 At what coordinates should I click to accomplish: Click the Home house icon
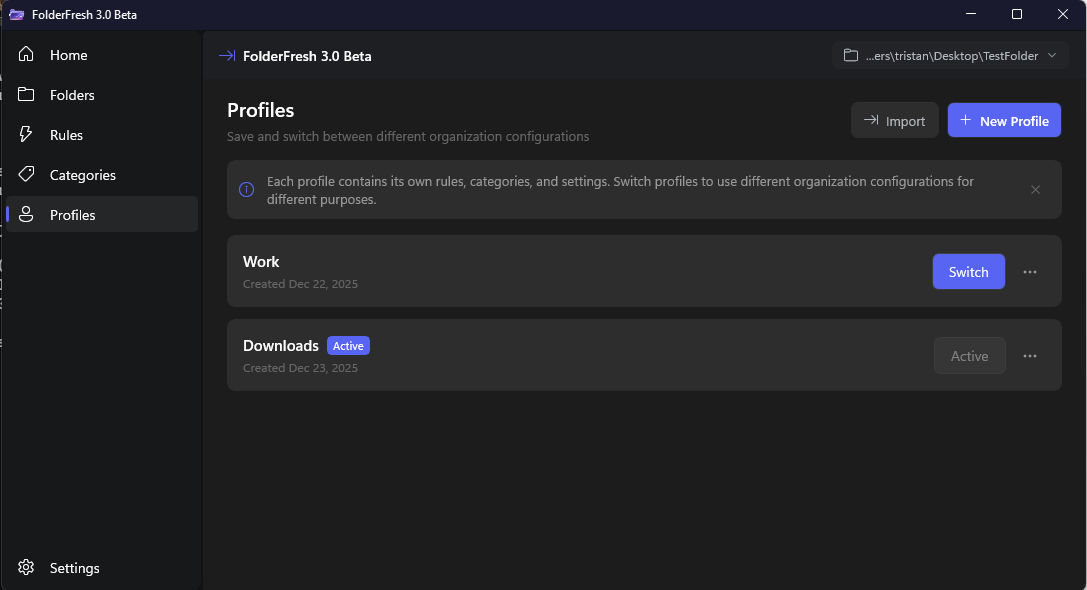click(x=26, y=54)
